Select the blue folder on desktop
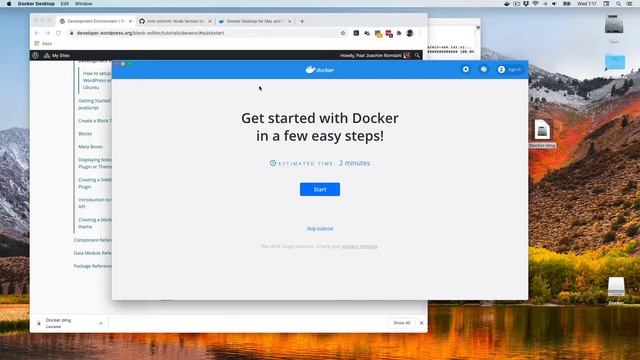 coord(615,62)
